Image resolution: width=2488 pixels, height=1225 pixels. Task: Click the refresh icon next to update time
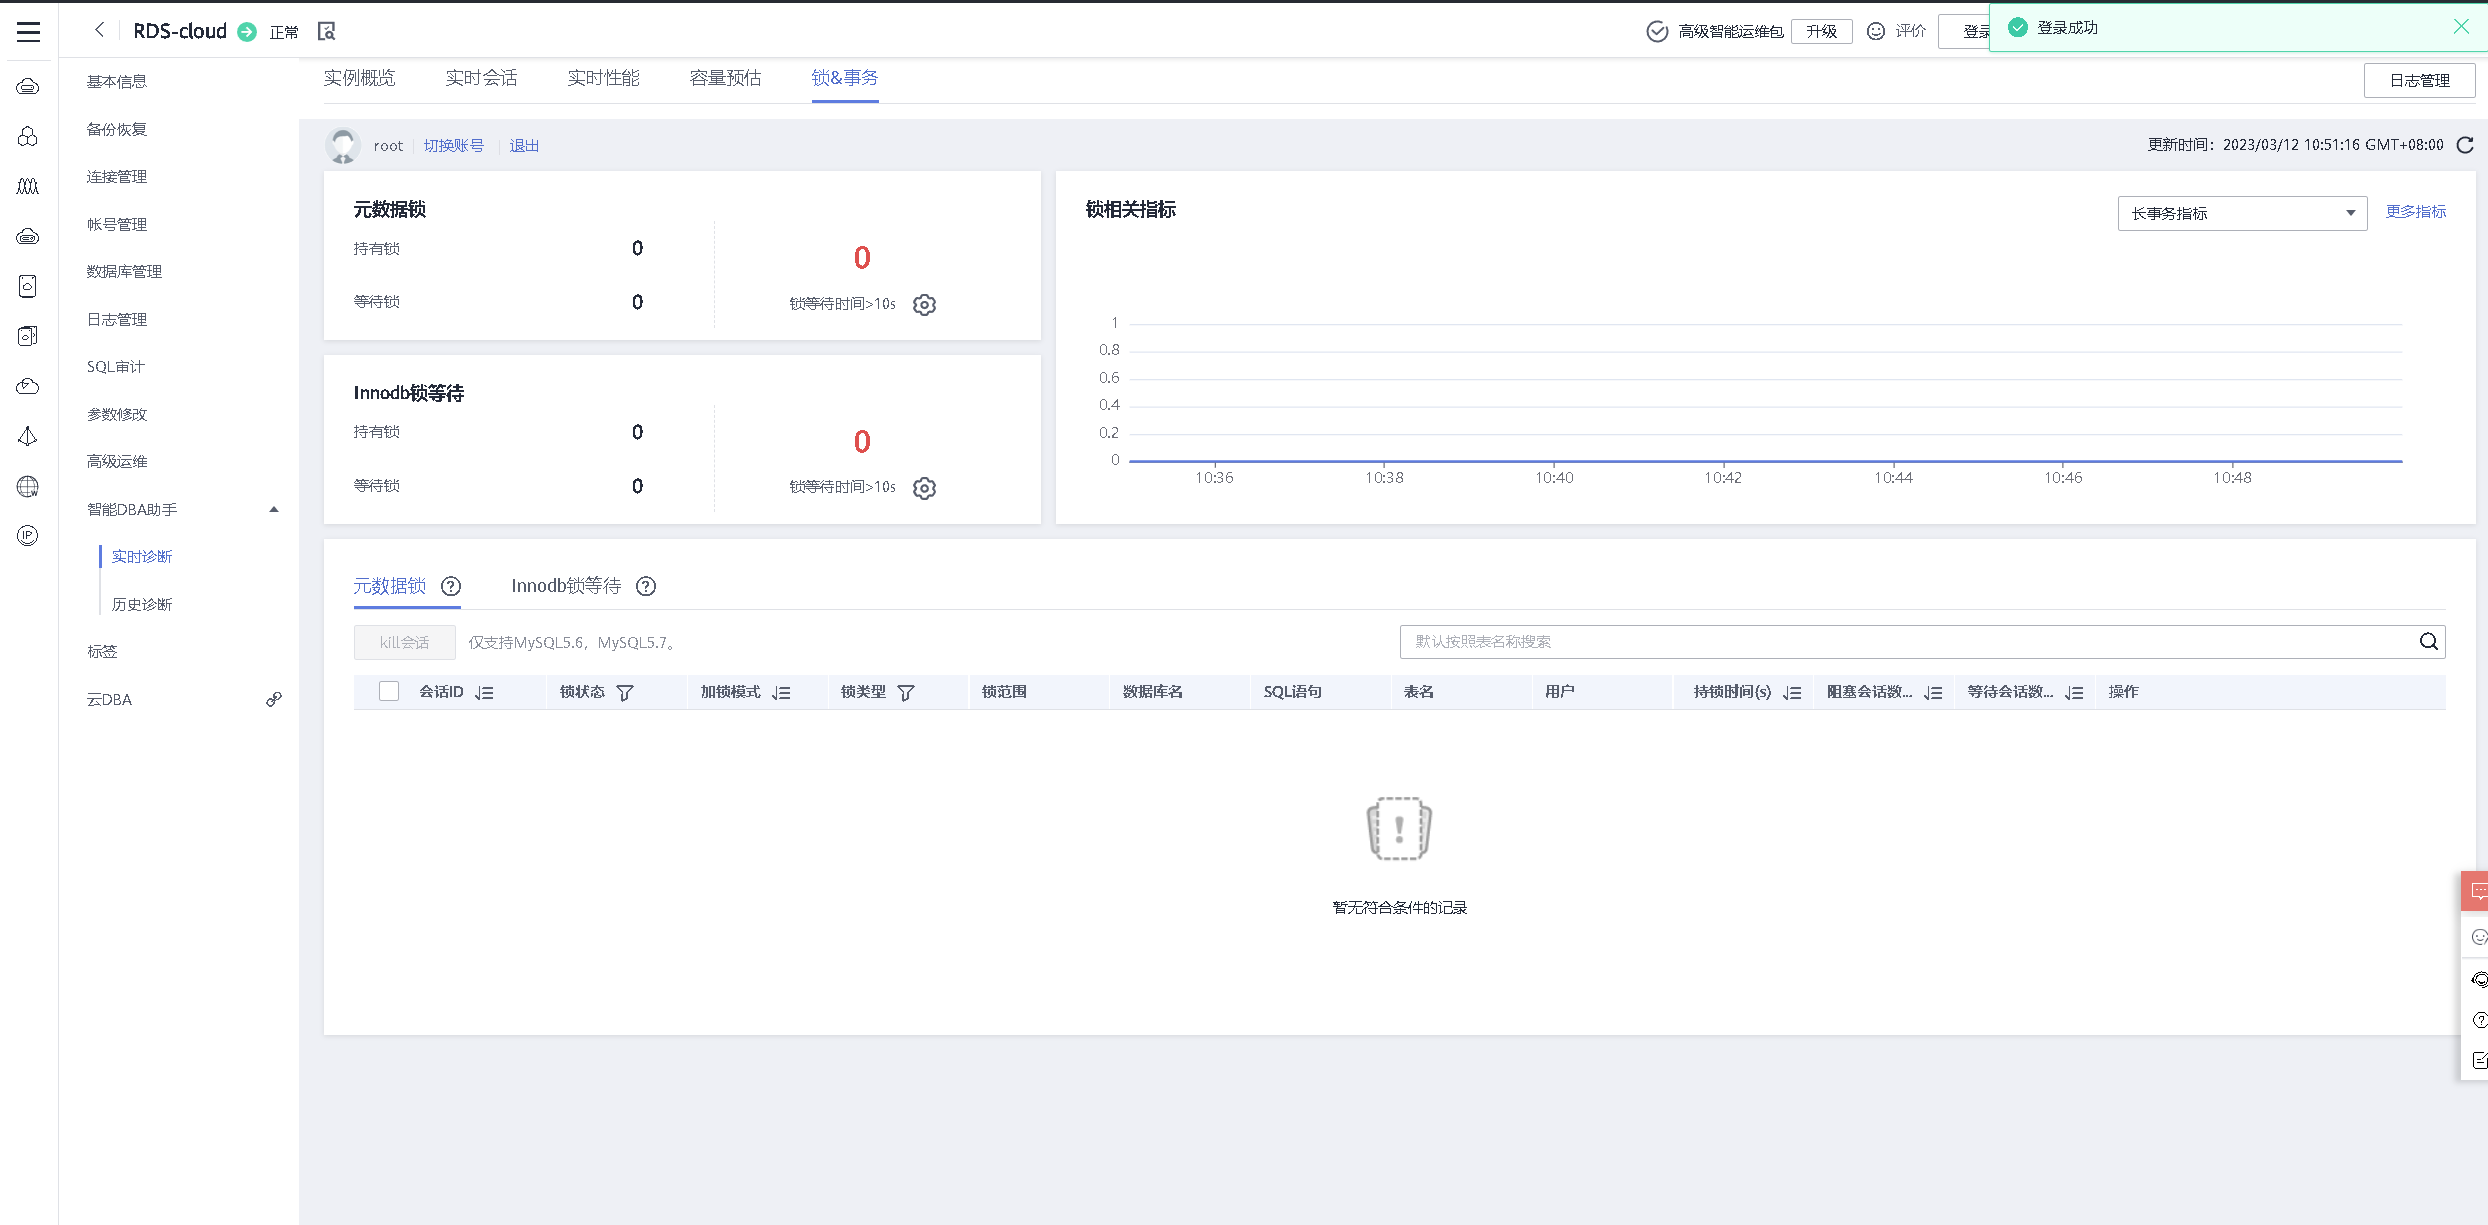pos(2465,145)
